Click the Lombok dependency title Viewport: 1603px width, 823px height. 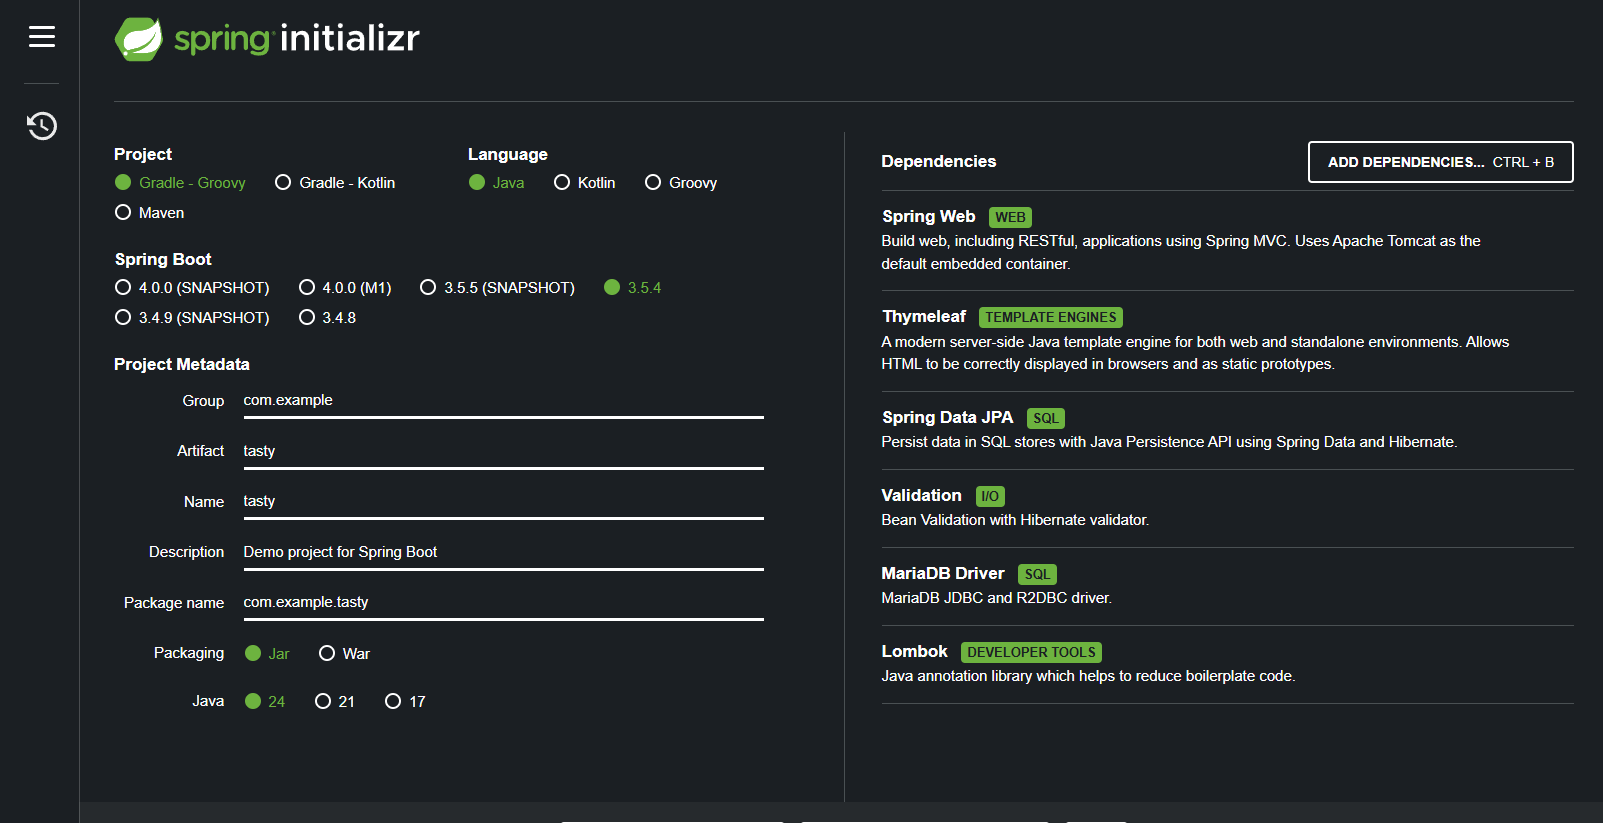coord(914,652)
